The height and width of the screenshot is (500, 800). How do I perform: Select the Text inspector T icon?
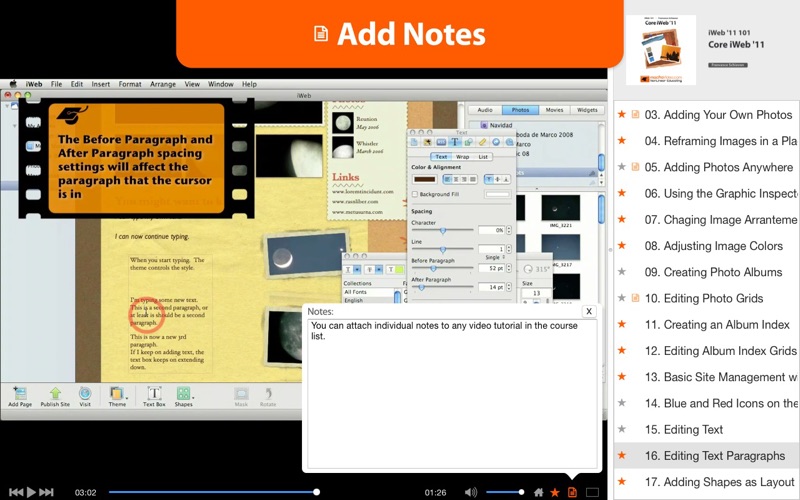[455, 142]
